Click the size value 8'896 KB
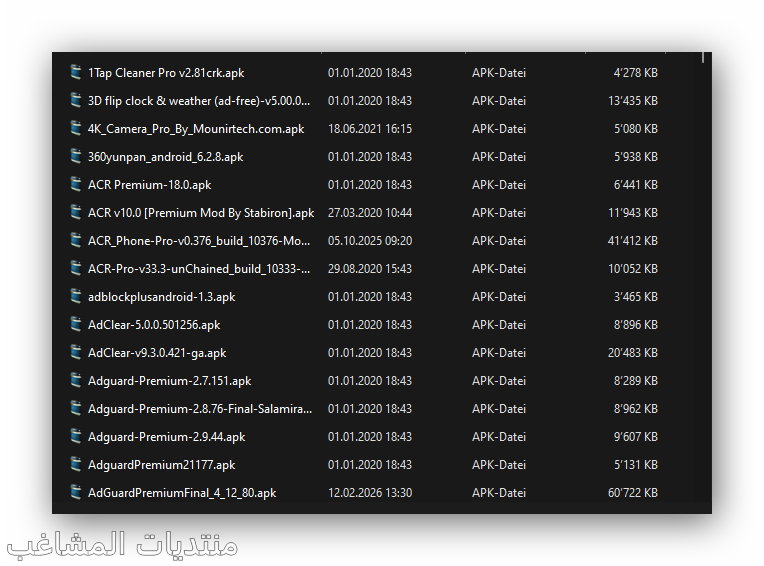Image resolution: width=764 pixels, height=566 pixels. pos(636,325)
